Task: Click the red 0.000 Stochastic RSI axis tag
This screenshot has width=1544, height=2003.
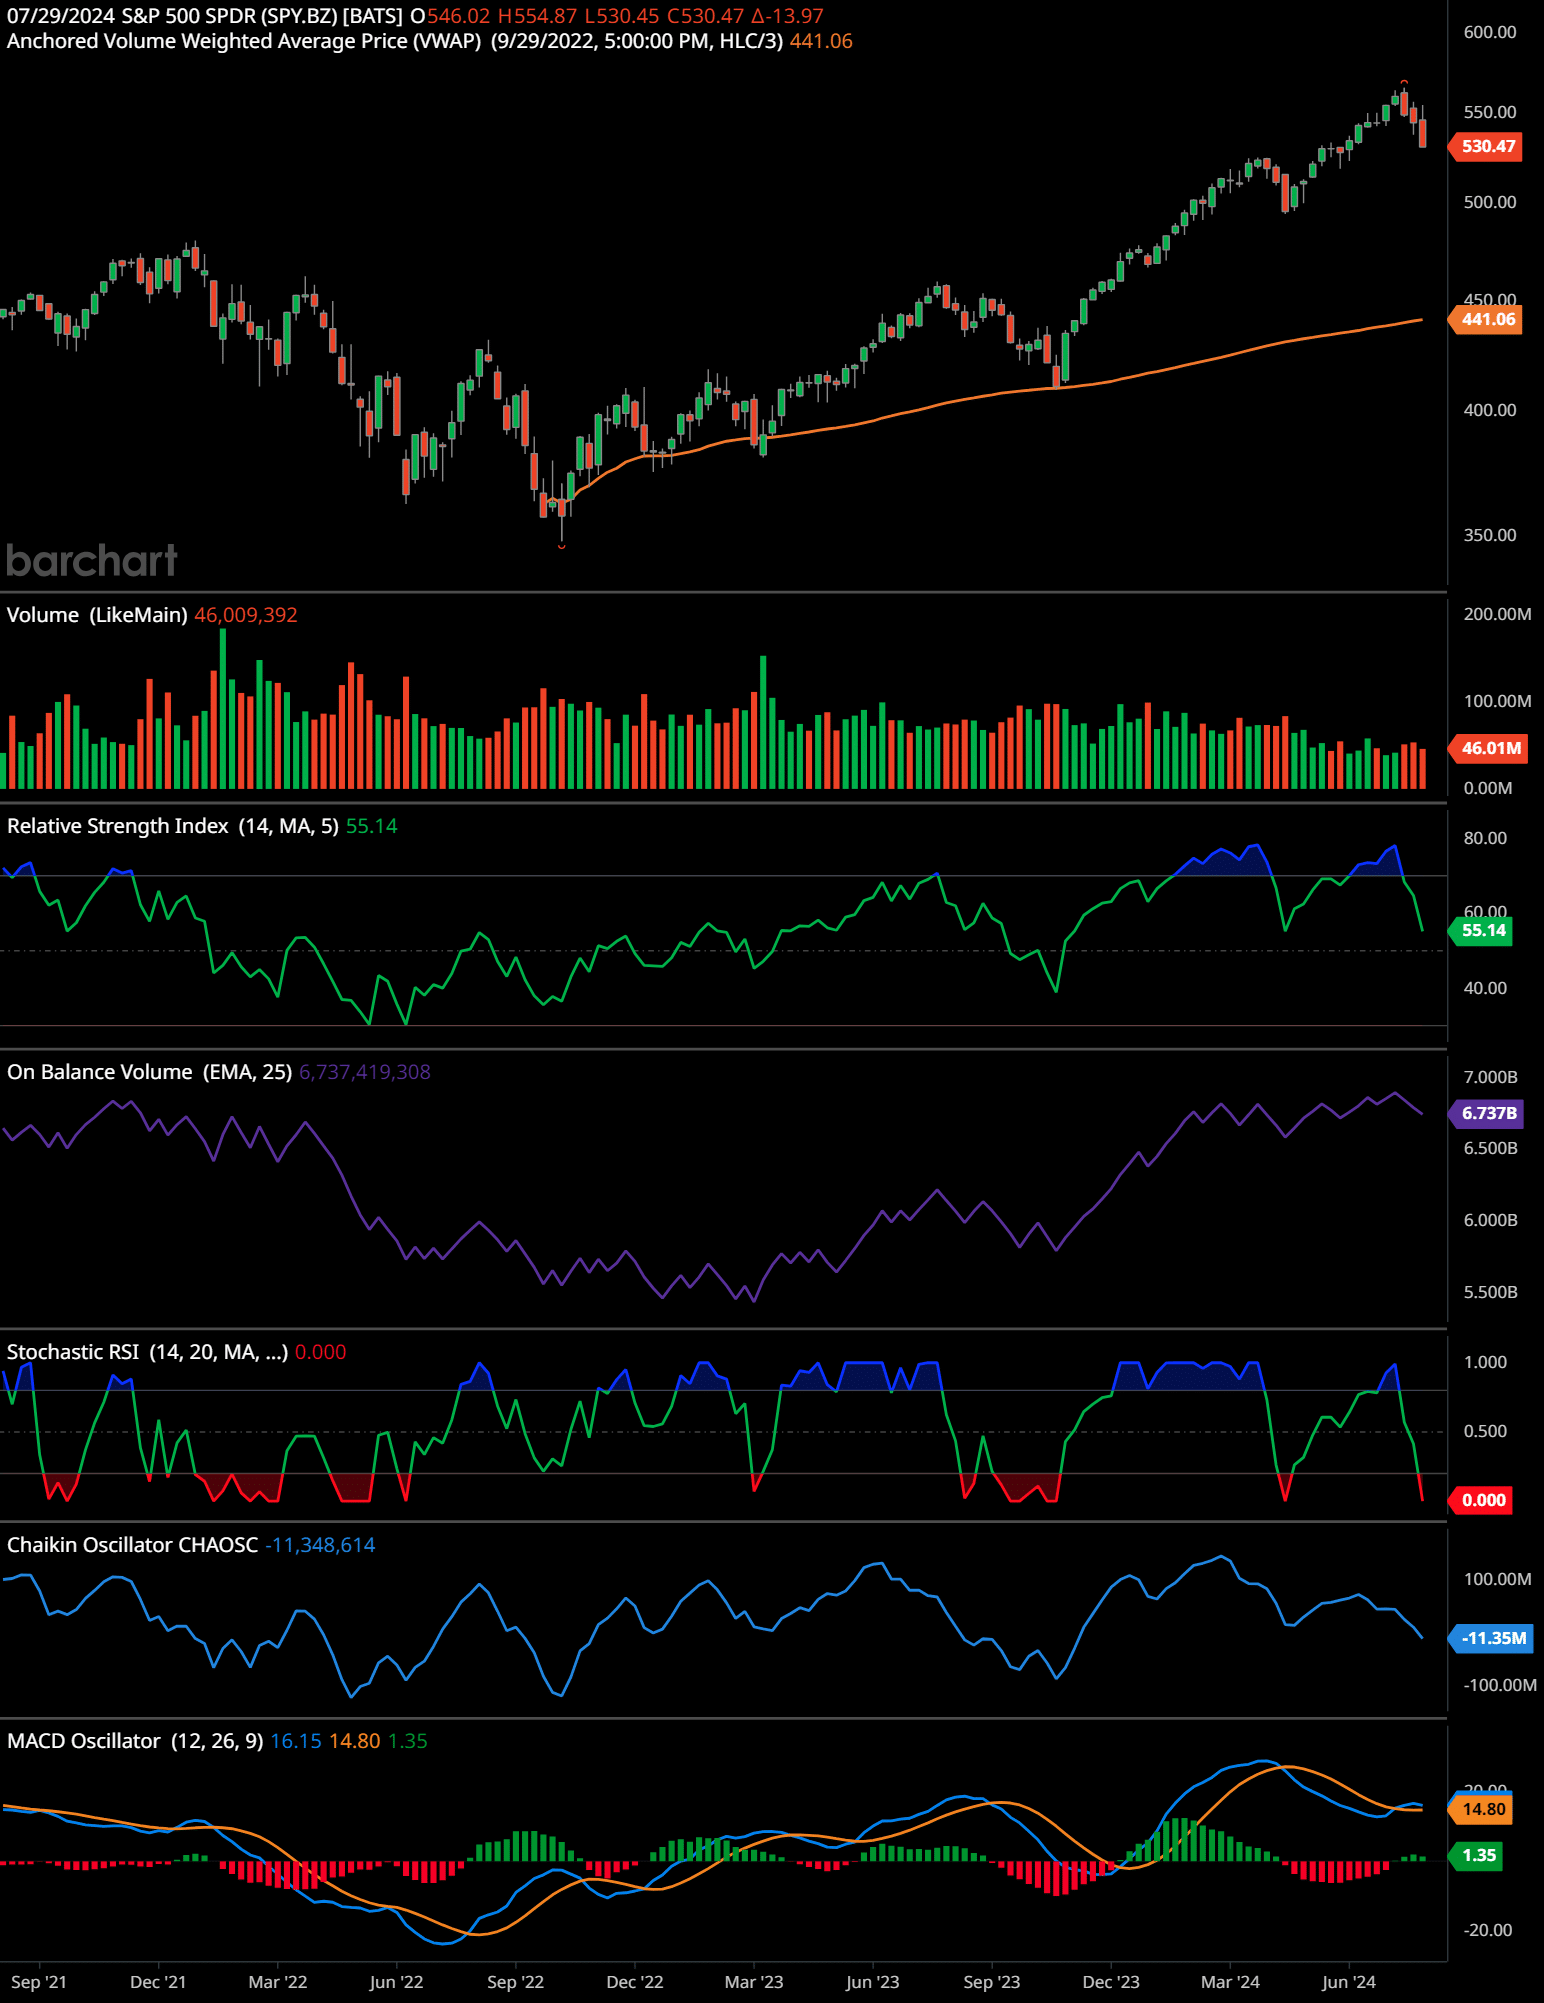Action: click(x=1483, y=1500)
